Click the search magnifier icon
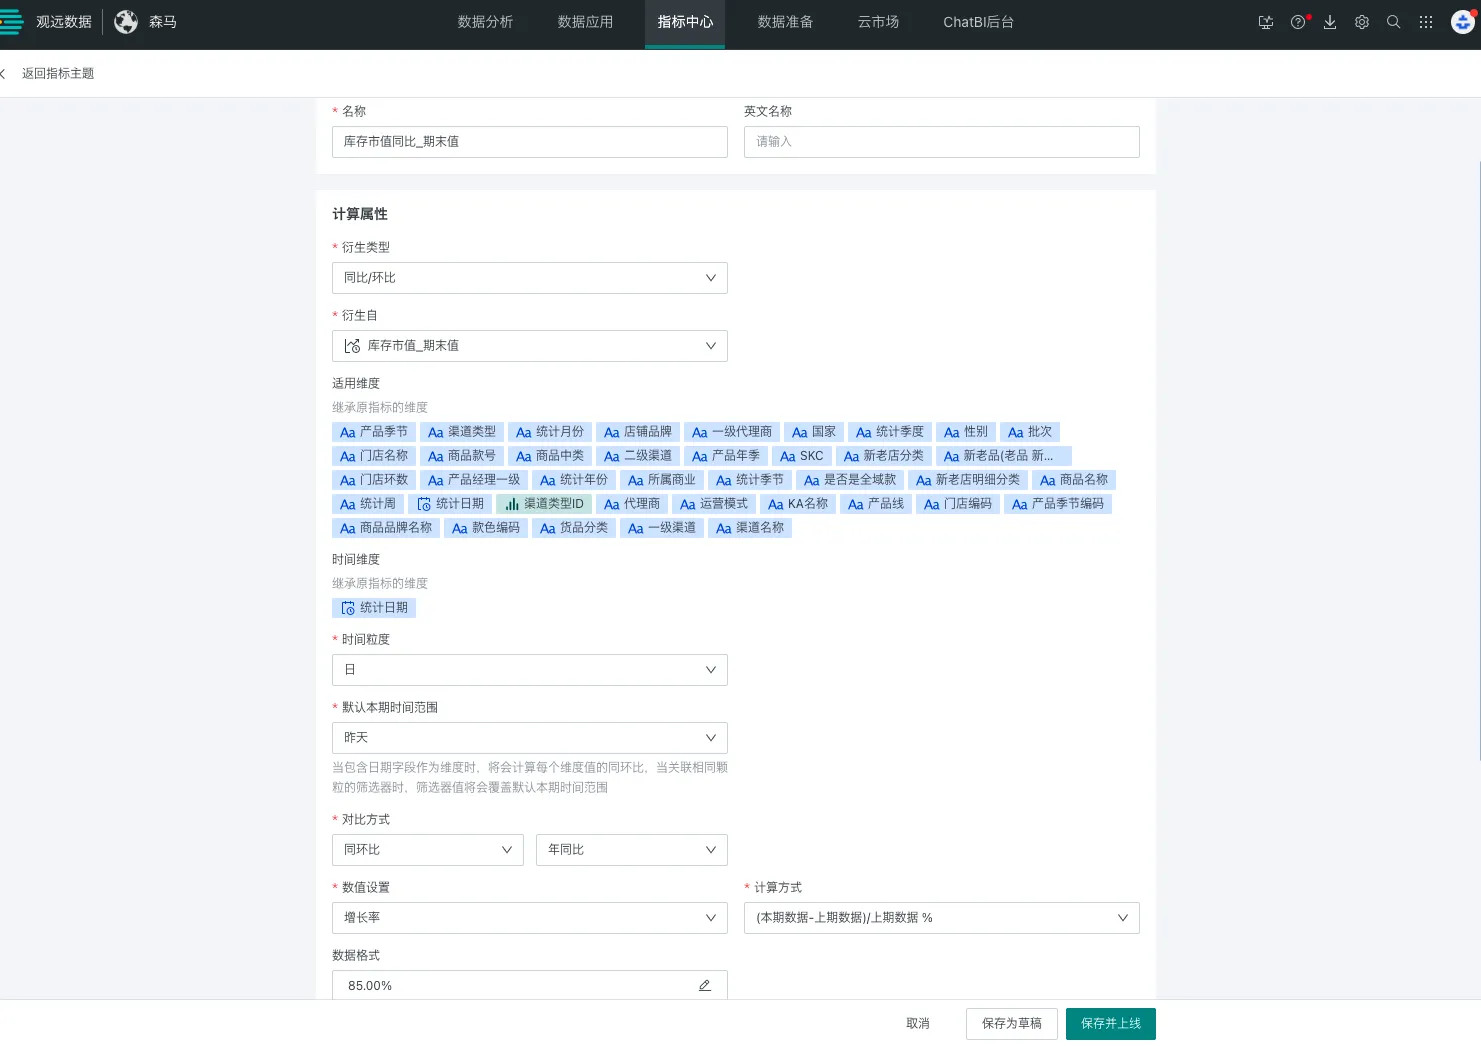The height and width of the screenshot is (1046, 1481). pos(1394,22)
